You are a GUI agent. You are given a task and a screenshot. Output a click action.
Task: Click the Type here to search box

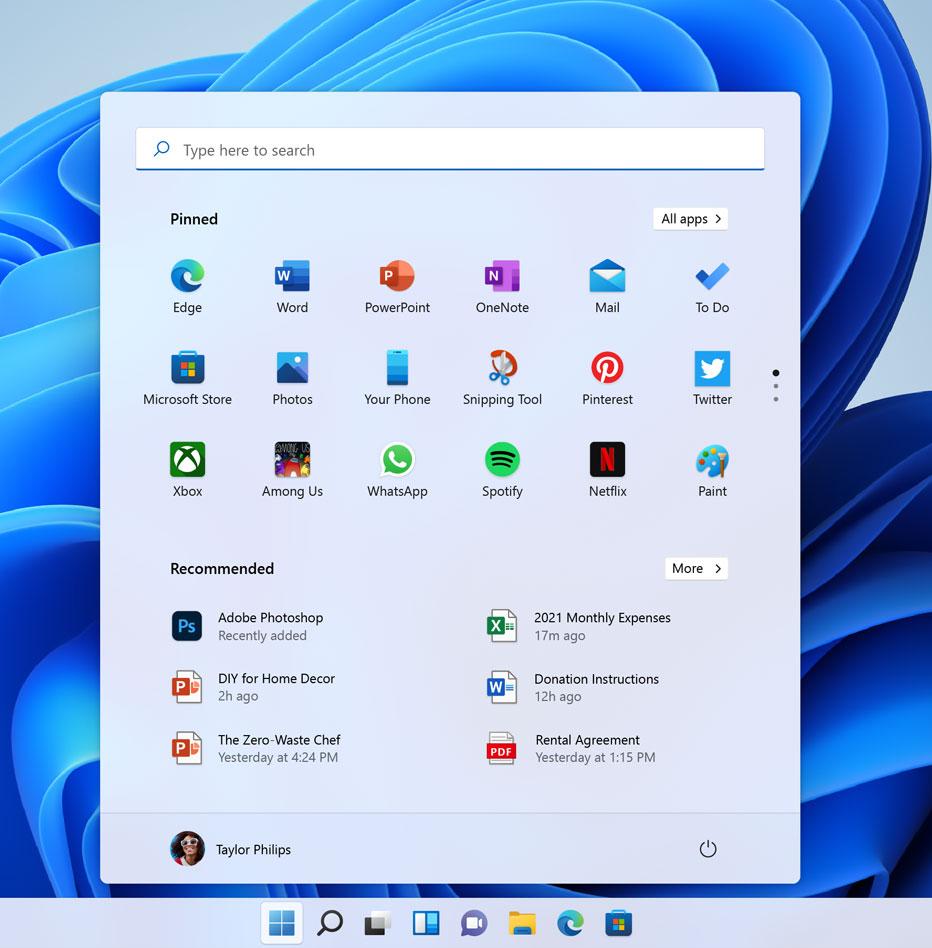coord(450,149)
